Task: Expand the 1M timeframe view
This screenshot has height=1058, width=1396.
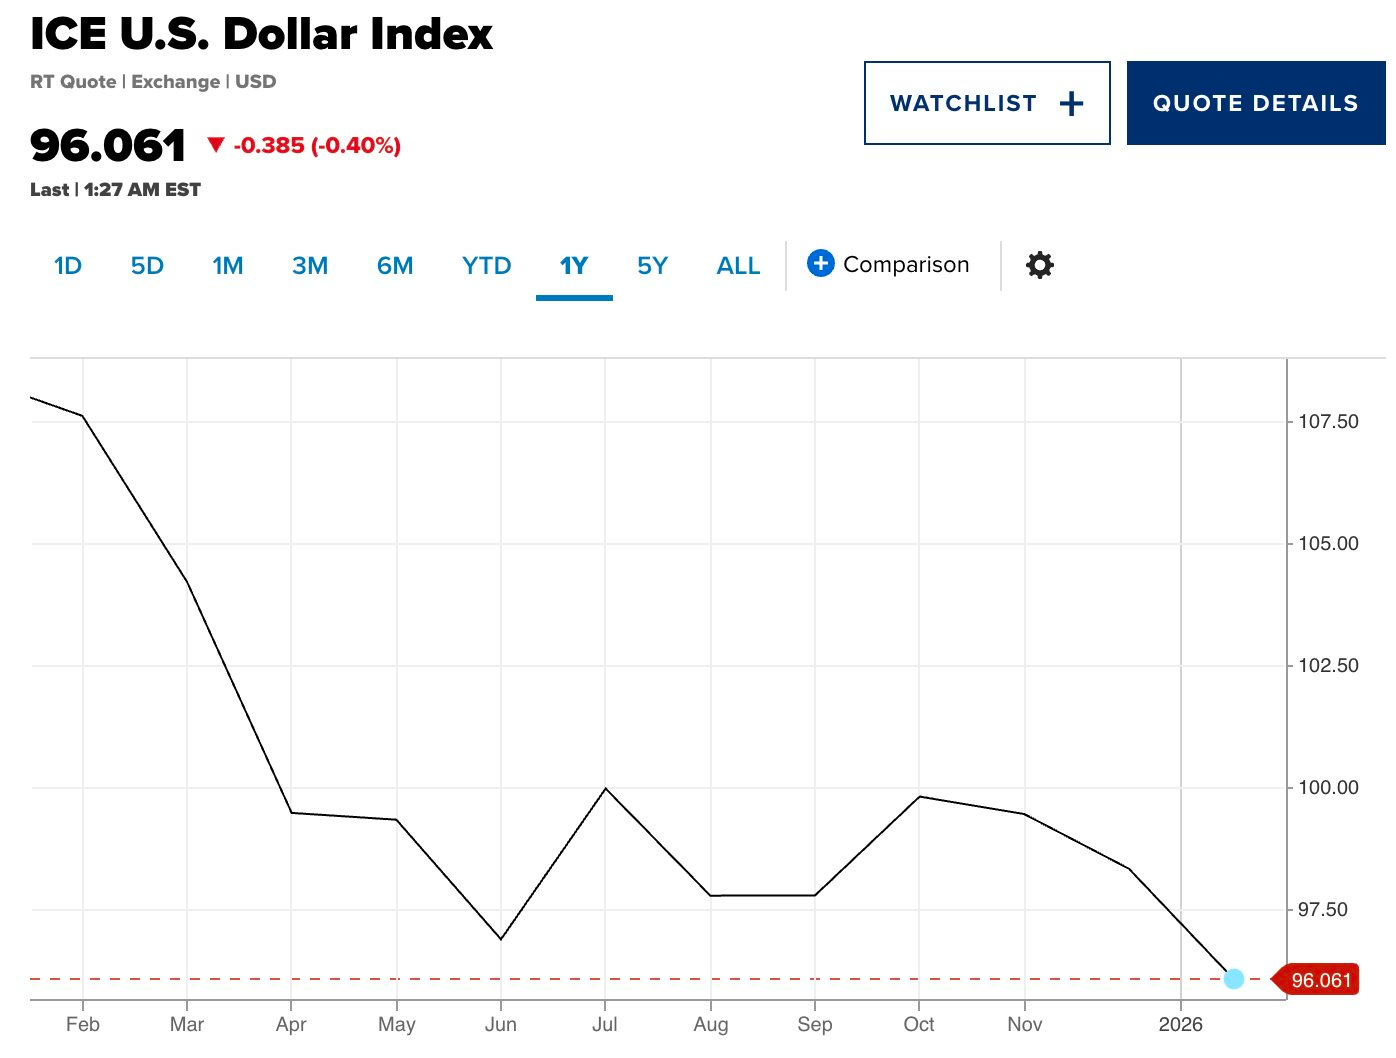Action: coord(228,265)
